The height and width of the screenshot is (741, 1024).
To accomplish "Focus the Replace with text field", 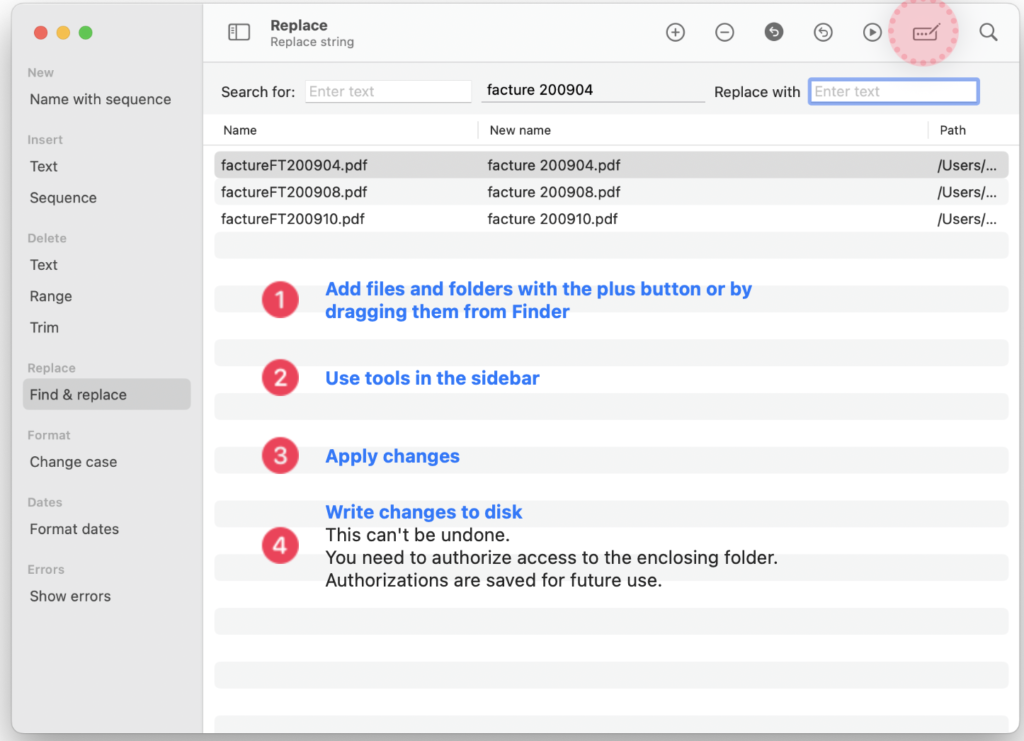I will [893, 91].
